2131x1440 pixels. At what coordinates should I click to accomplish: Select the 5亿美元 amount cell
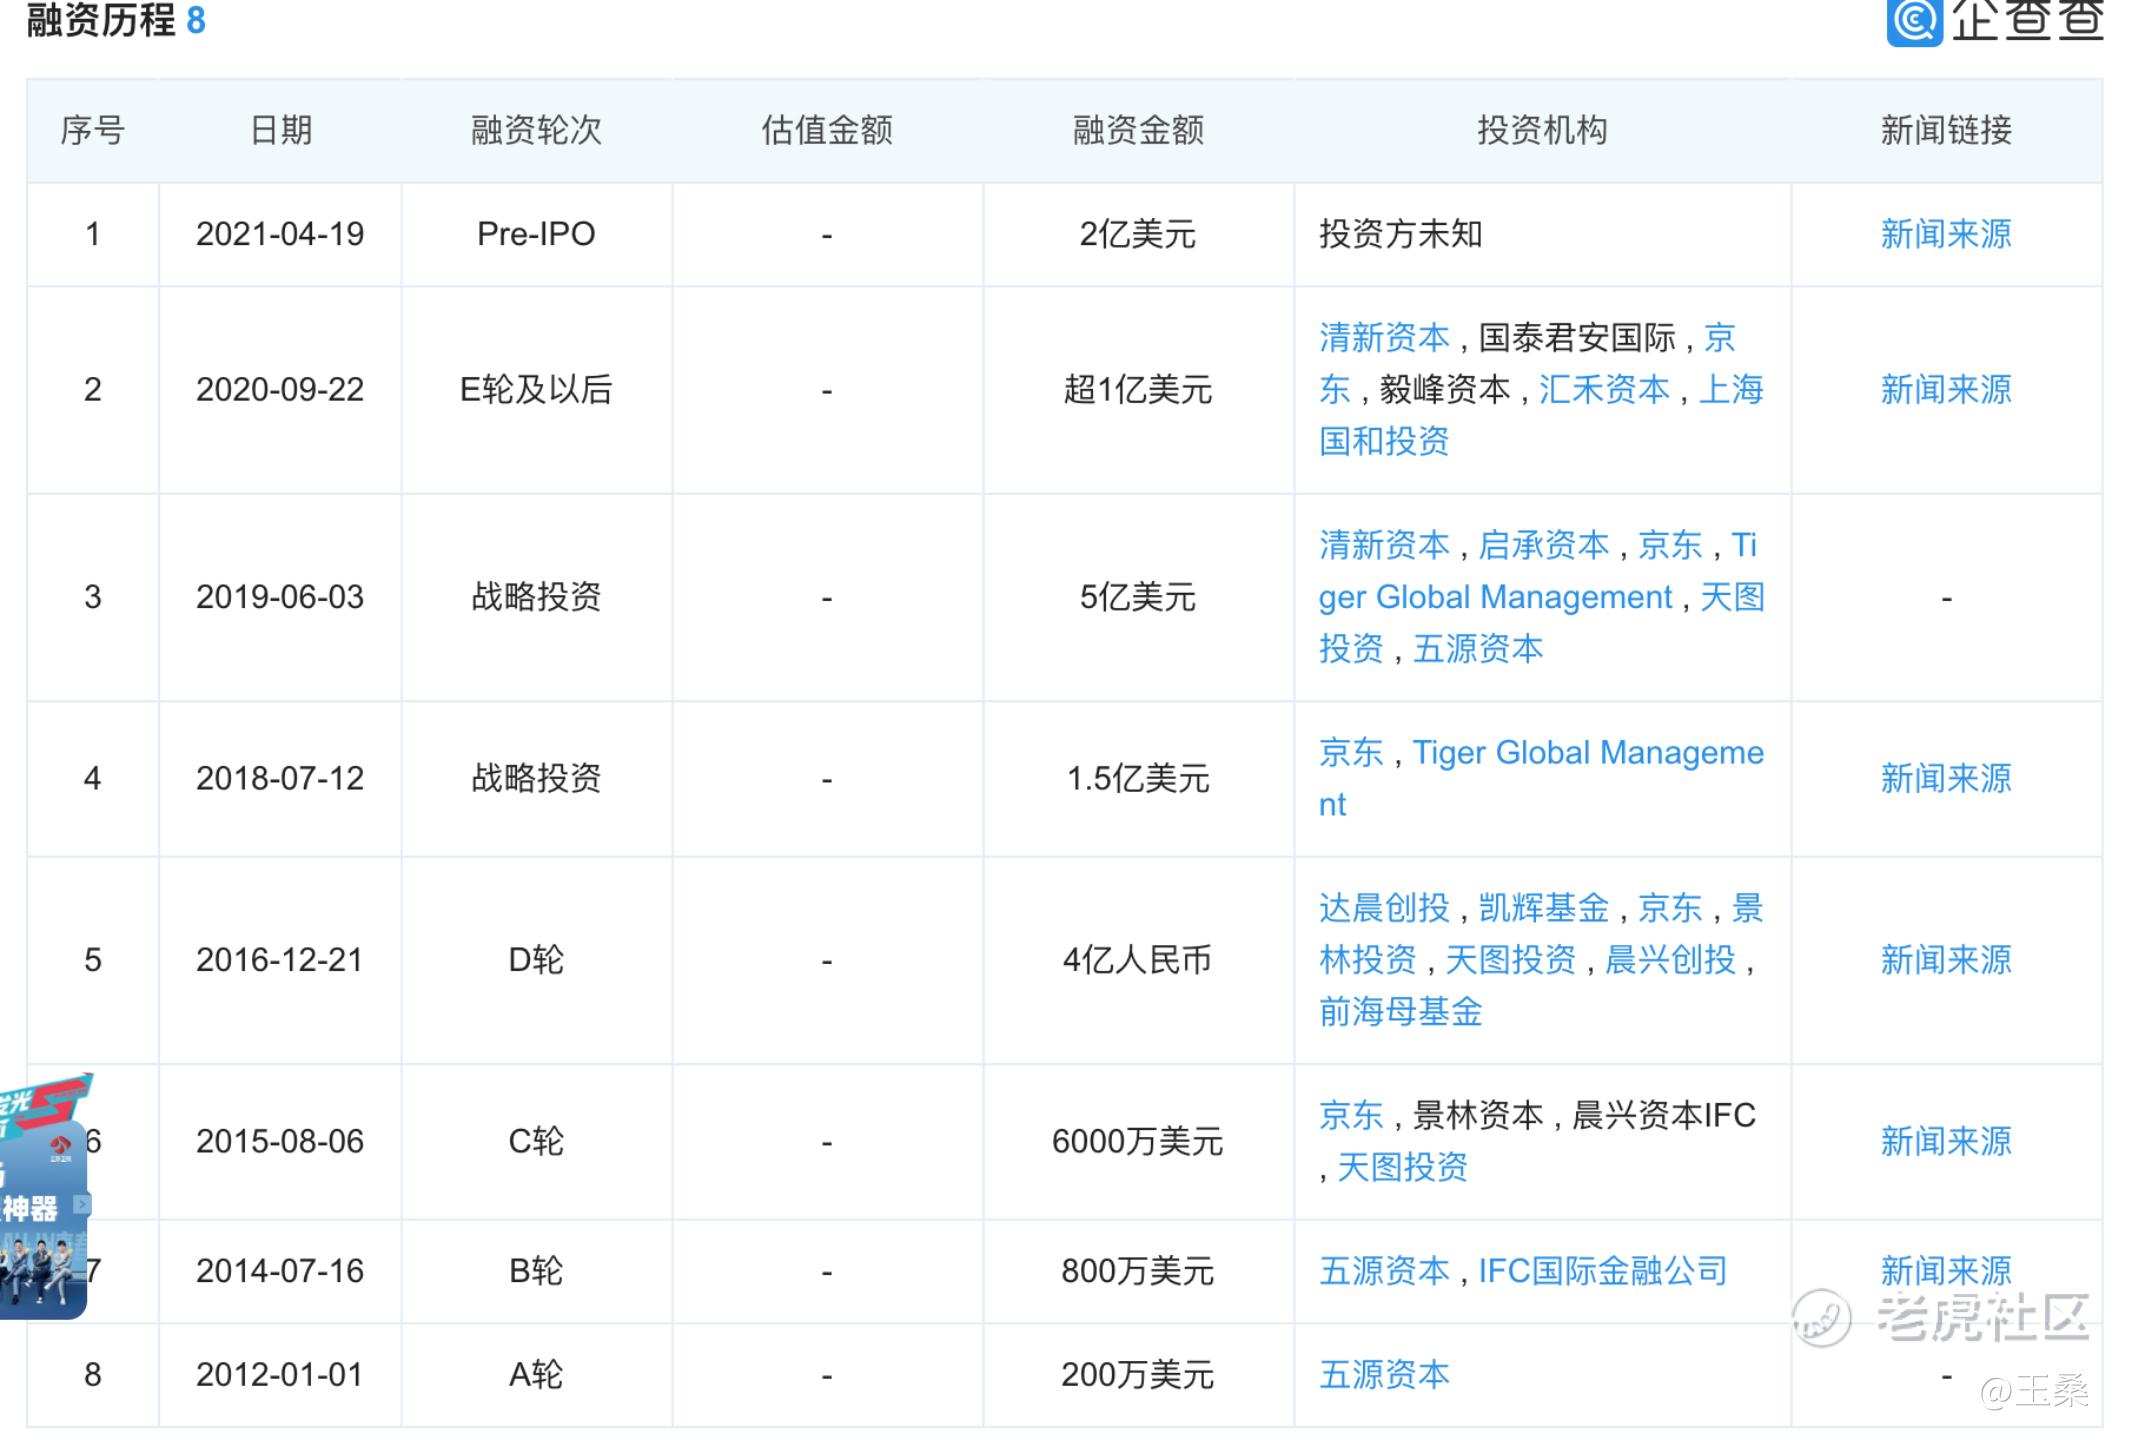[1138, 597]
